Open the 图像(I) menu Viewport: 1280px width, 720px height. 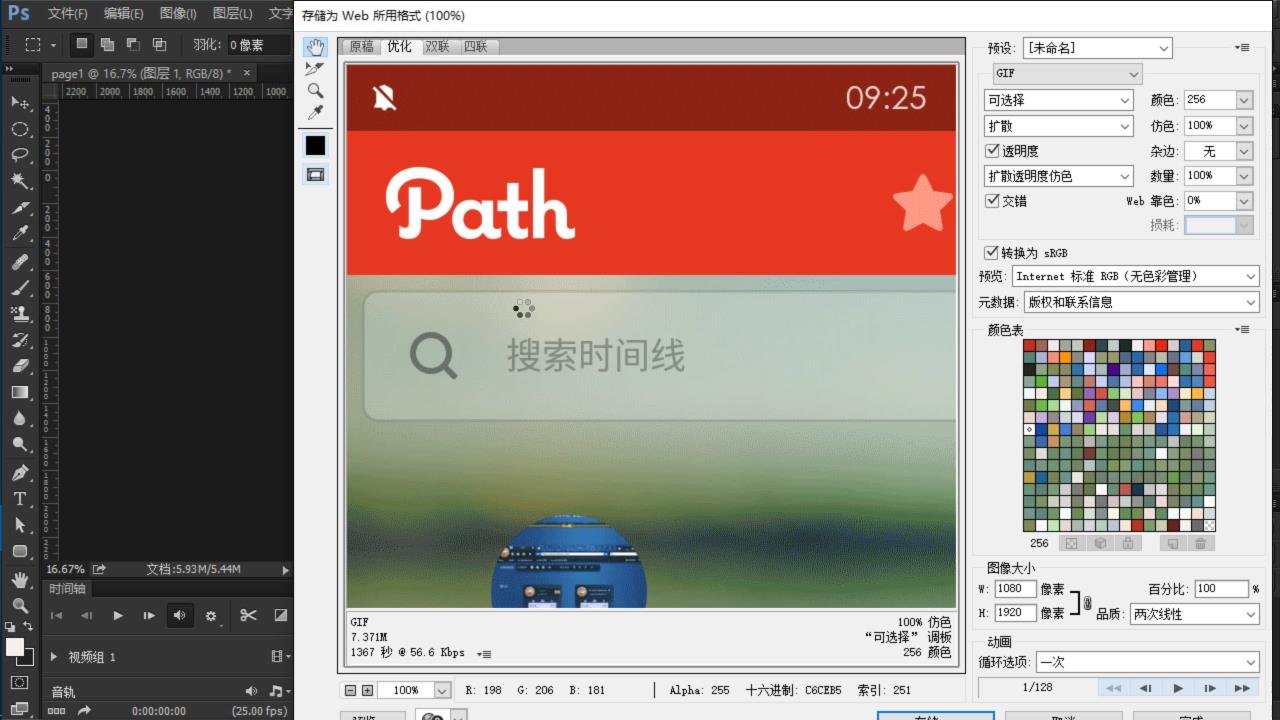[178, 14]
